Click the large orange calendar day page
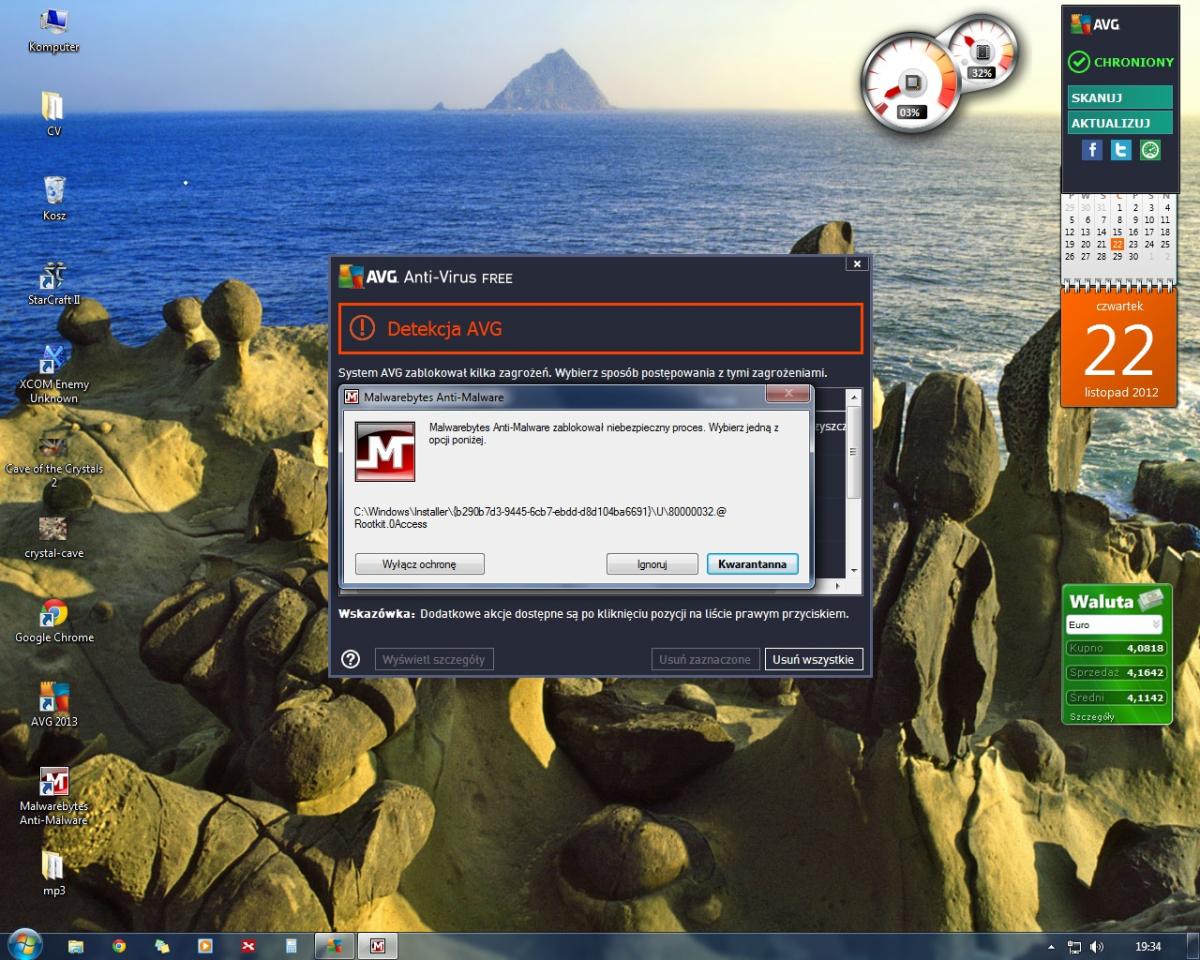 [1120, 348]
